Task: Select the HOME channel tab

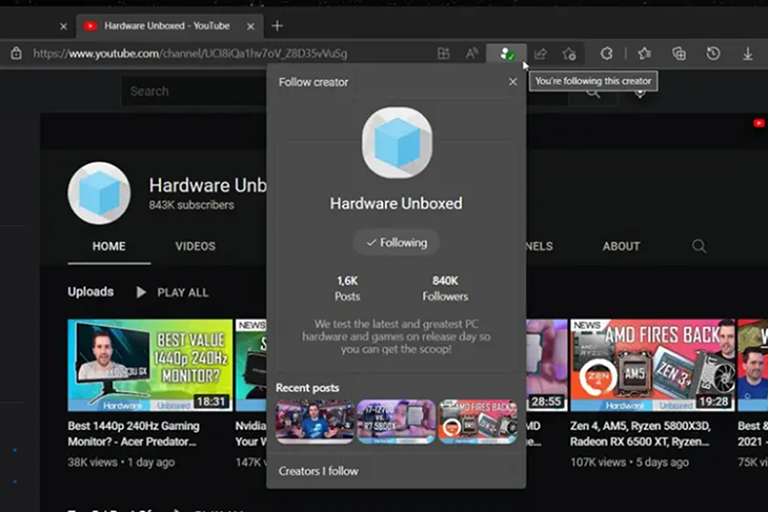Action: pos(109,246)
